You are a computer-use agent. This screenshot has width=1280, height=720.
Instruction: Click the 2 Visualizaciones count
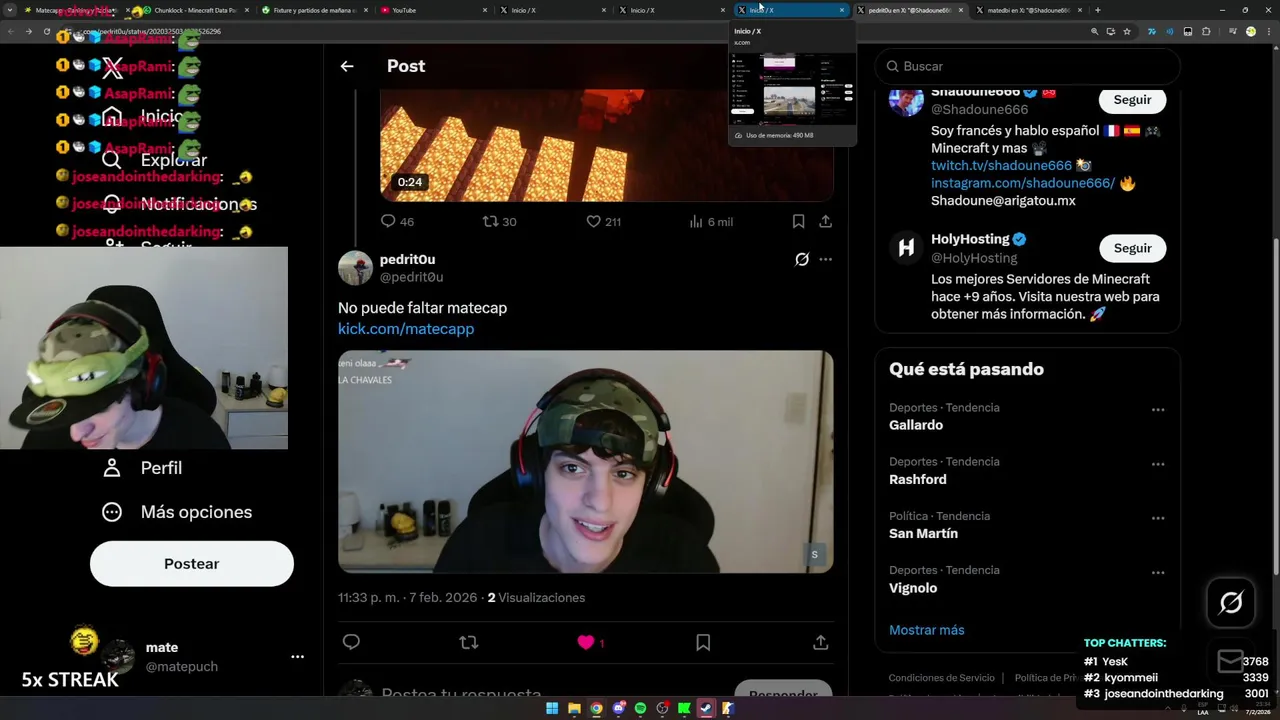pyautogui.click(x=536, y=598)
